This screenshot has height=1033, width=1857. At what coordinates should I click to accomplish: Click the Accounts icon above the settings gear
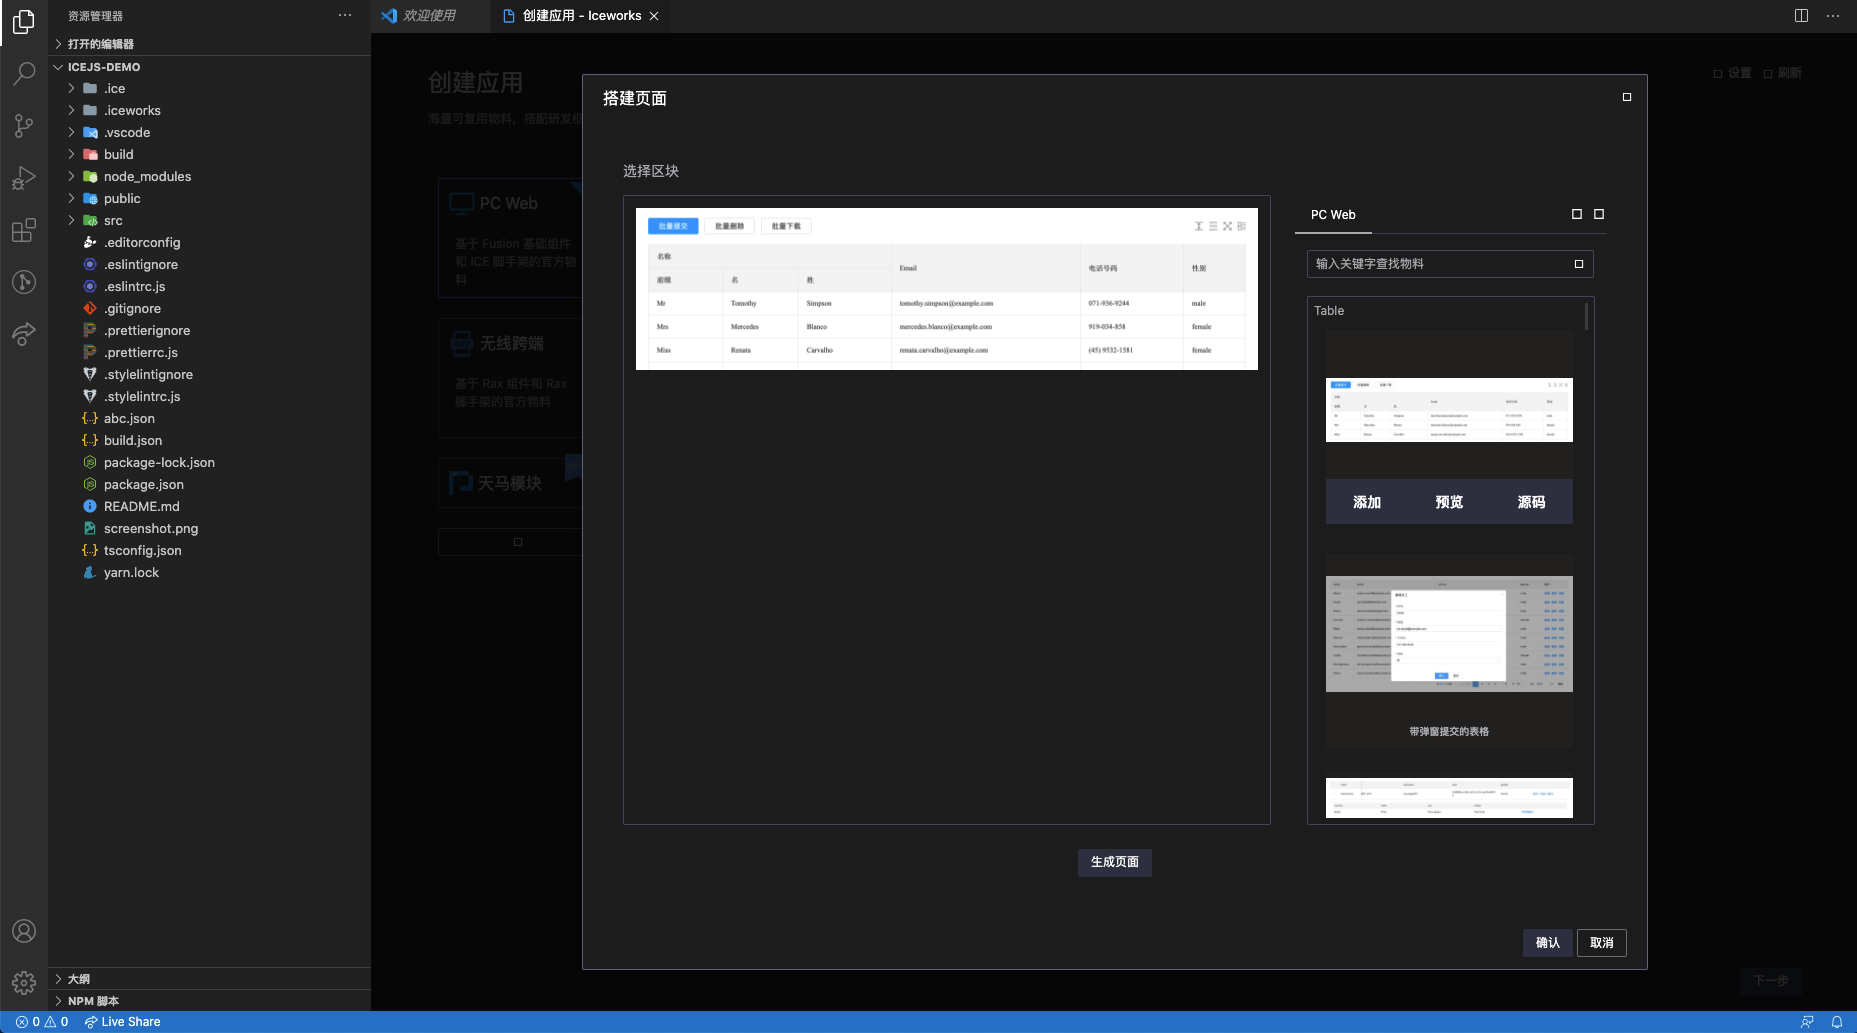pos(24,931)
